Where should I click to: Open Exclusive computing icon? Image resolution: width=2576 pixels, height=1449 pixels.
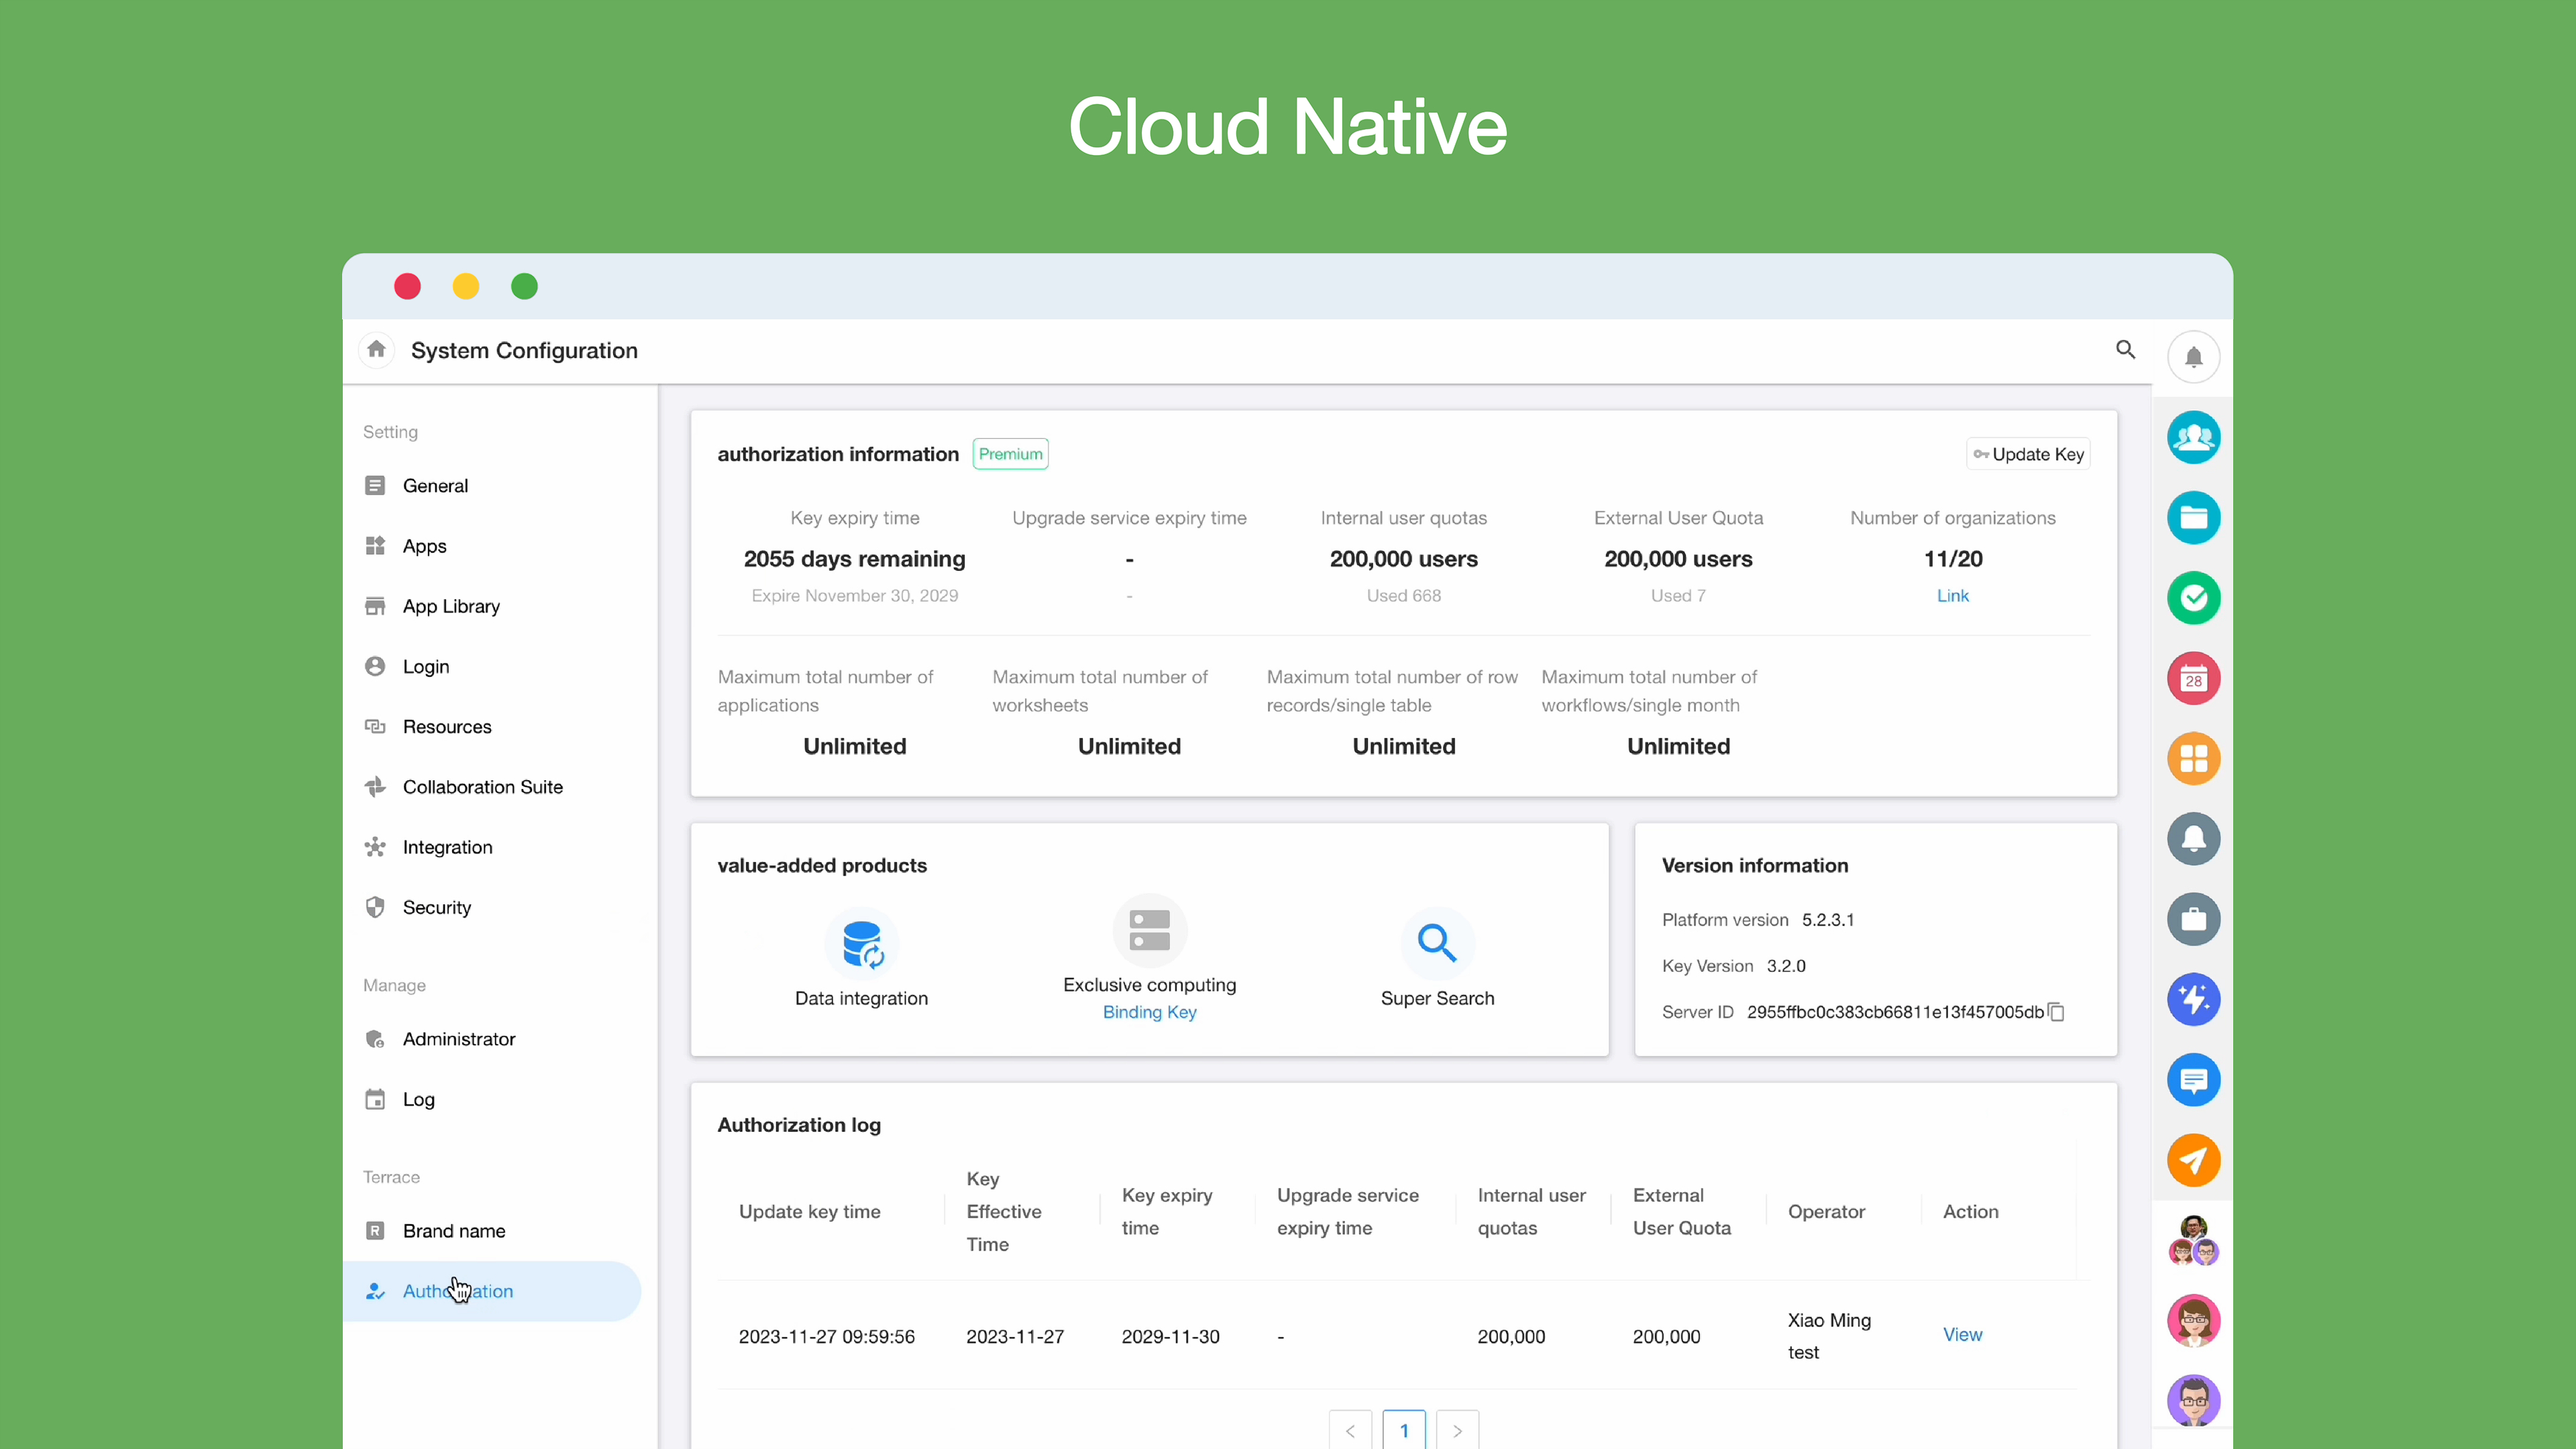[1149, 930]
